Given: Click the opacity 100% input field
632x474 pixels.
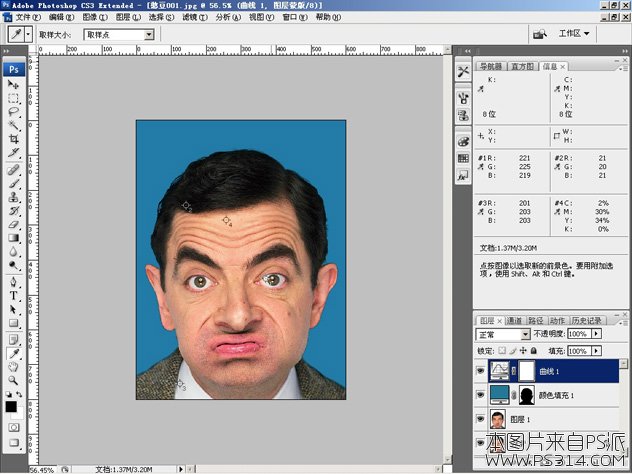Looking at the screenshot, I should click(x=579, y=334).
